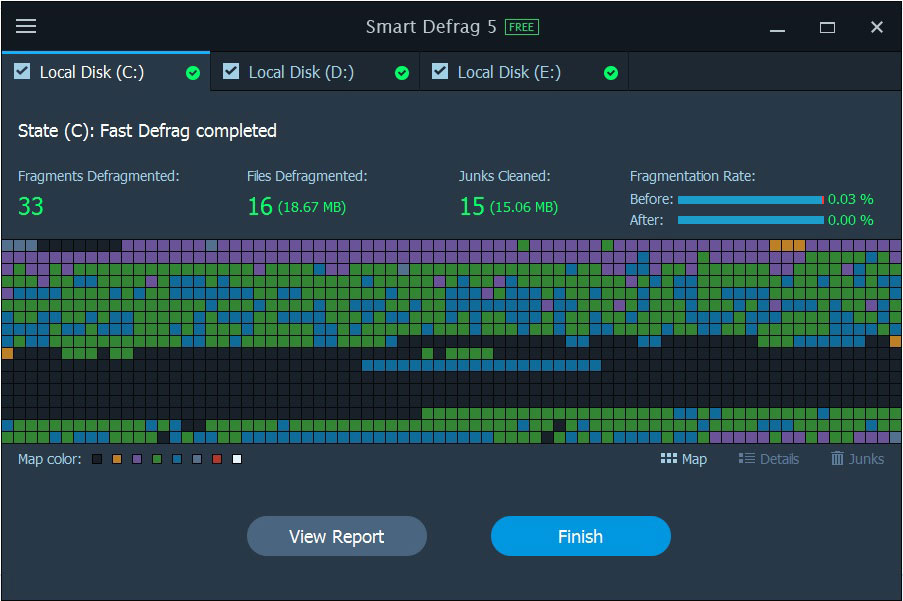
Task: Open the Junks view
Action: click(x=858, y=459)
